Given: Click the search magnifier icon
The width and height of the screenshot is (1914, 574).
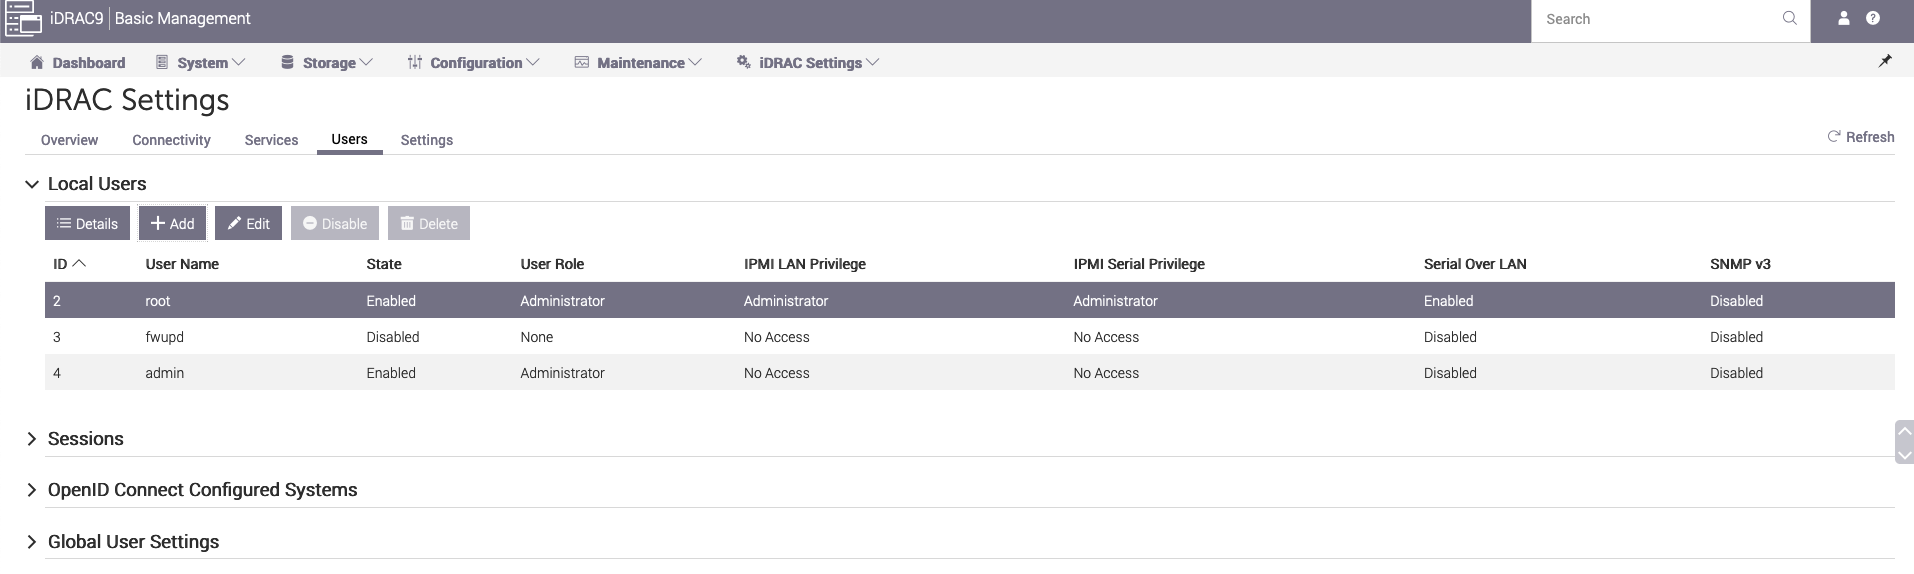Looking at the screenshot, I should tap(1789, 19).
